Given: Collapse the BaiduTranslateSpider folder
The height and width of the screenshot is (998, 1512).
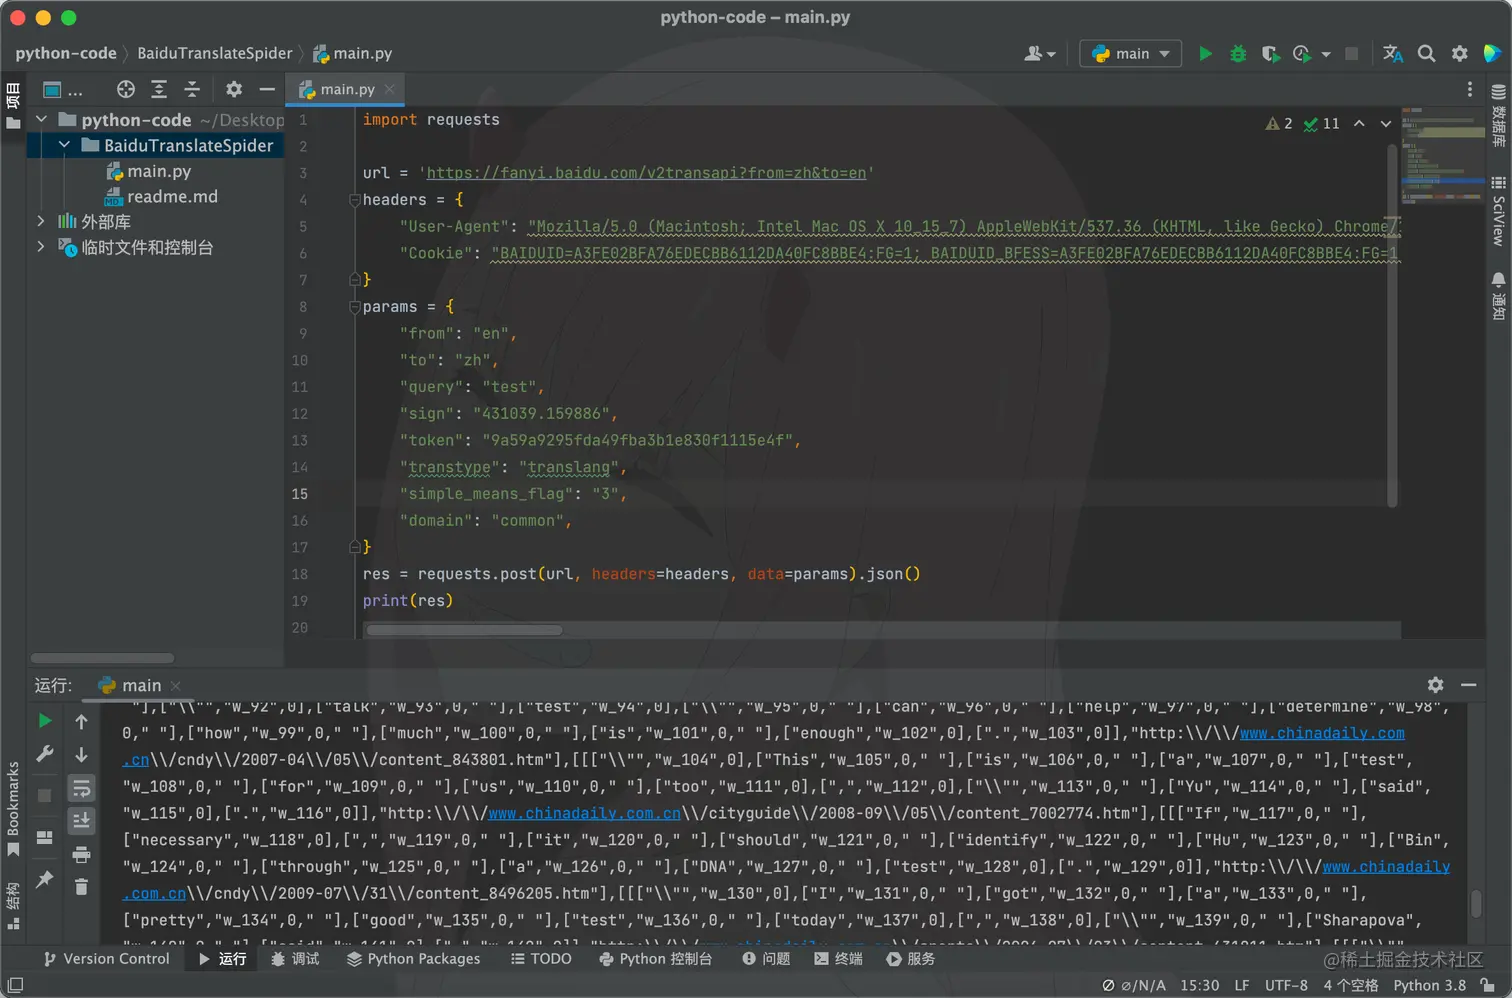Looking at the screenshot, I should (64, 145).
